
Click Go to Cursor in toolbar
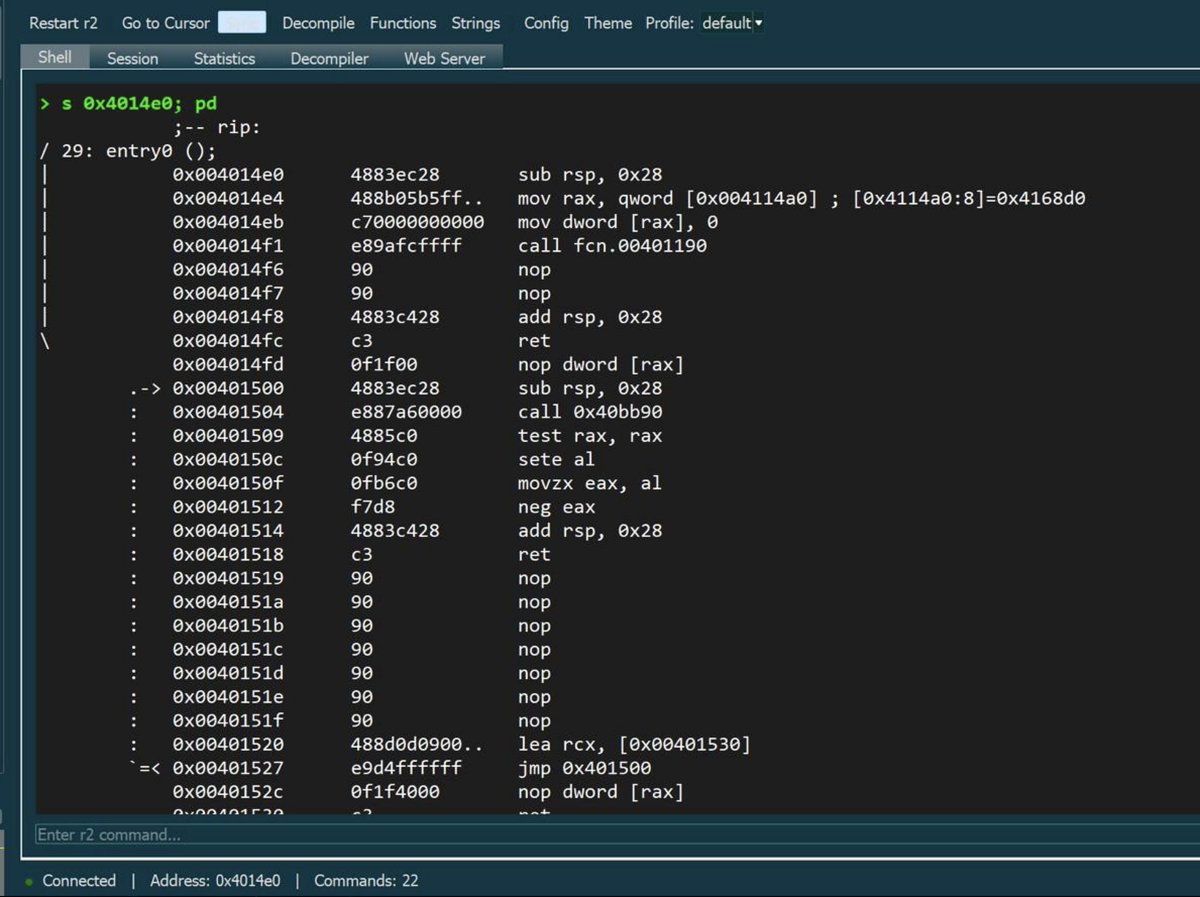point(166,22)
